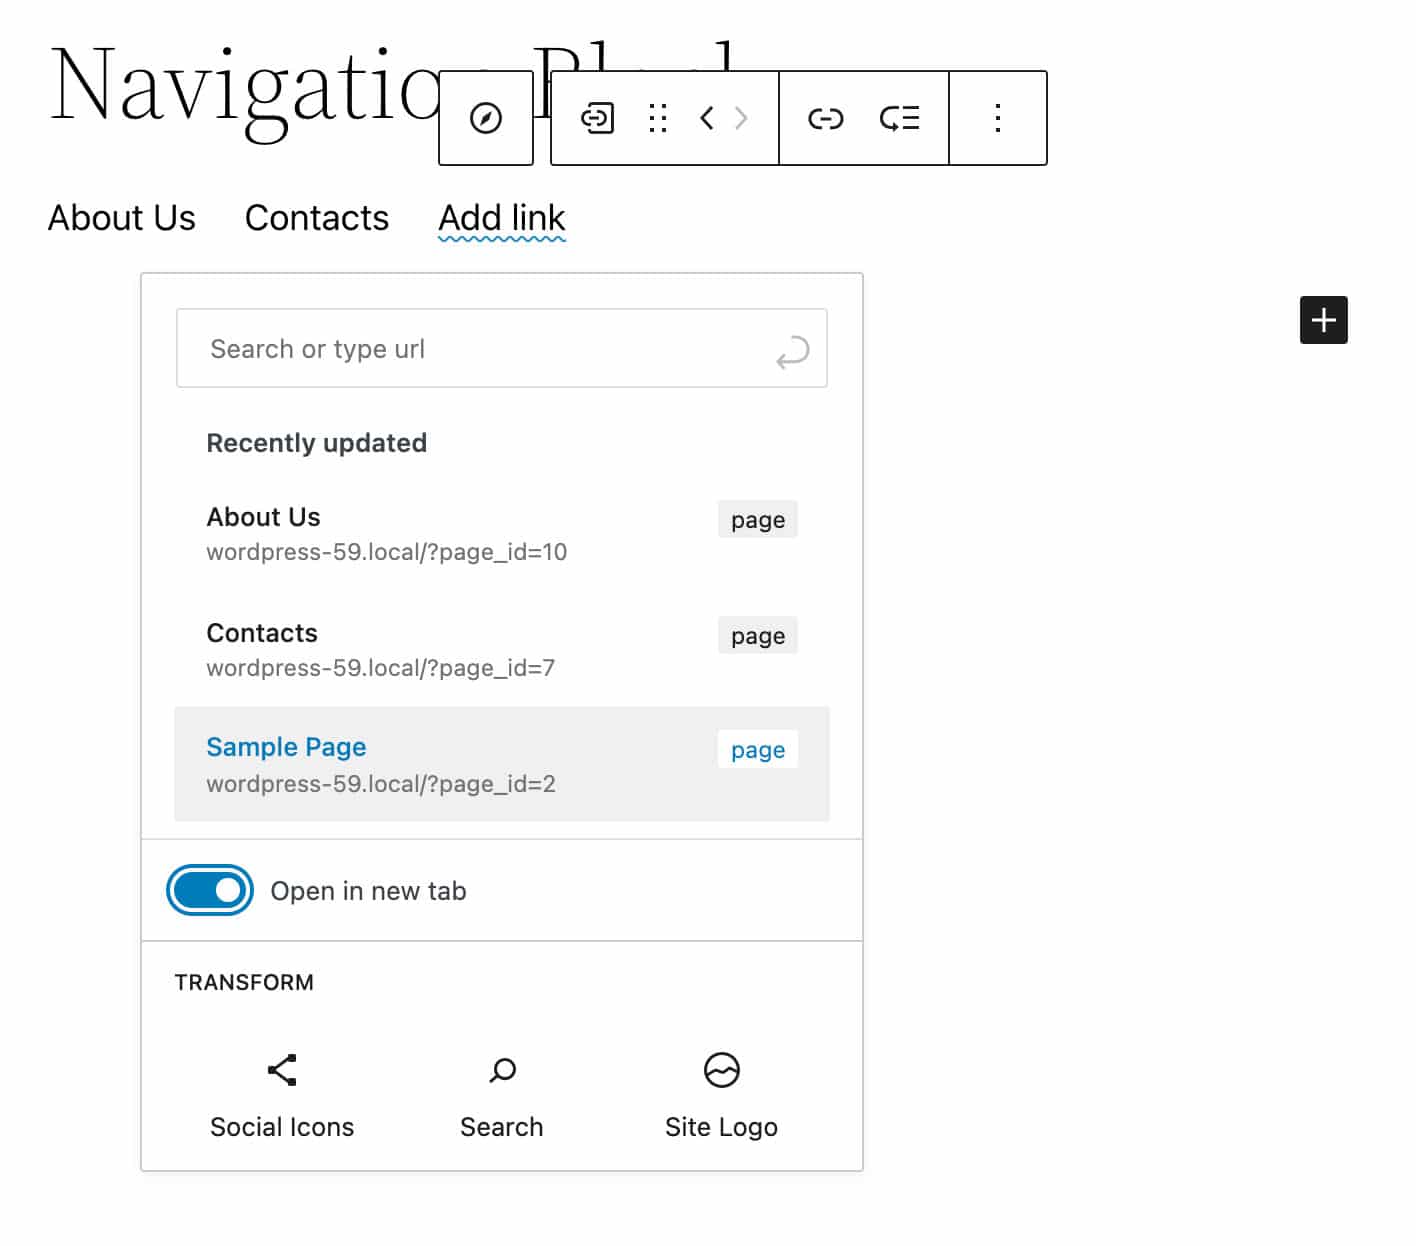Open the three-dot block options menu
This screenshot has width=1416, height=1246.
tap(997, 118)
